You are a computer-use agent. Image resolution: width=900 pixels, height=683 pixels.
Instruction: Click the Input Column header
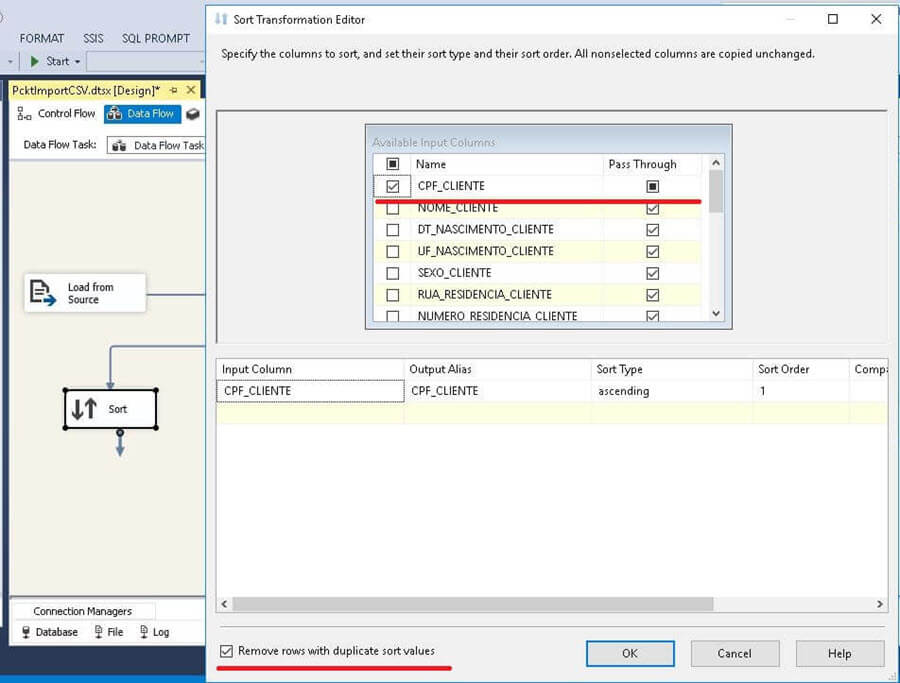click(310, 369)
